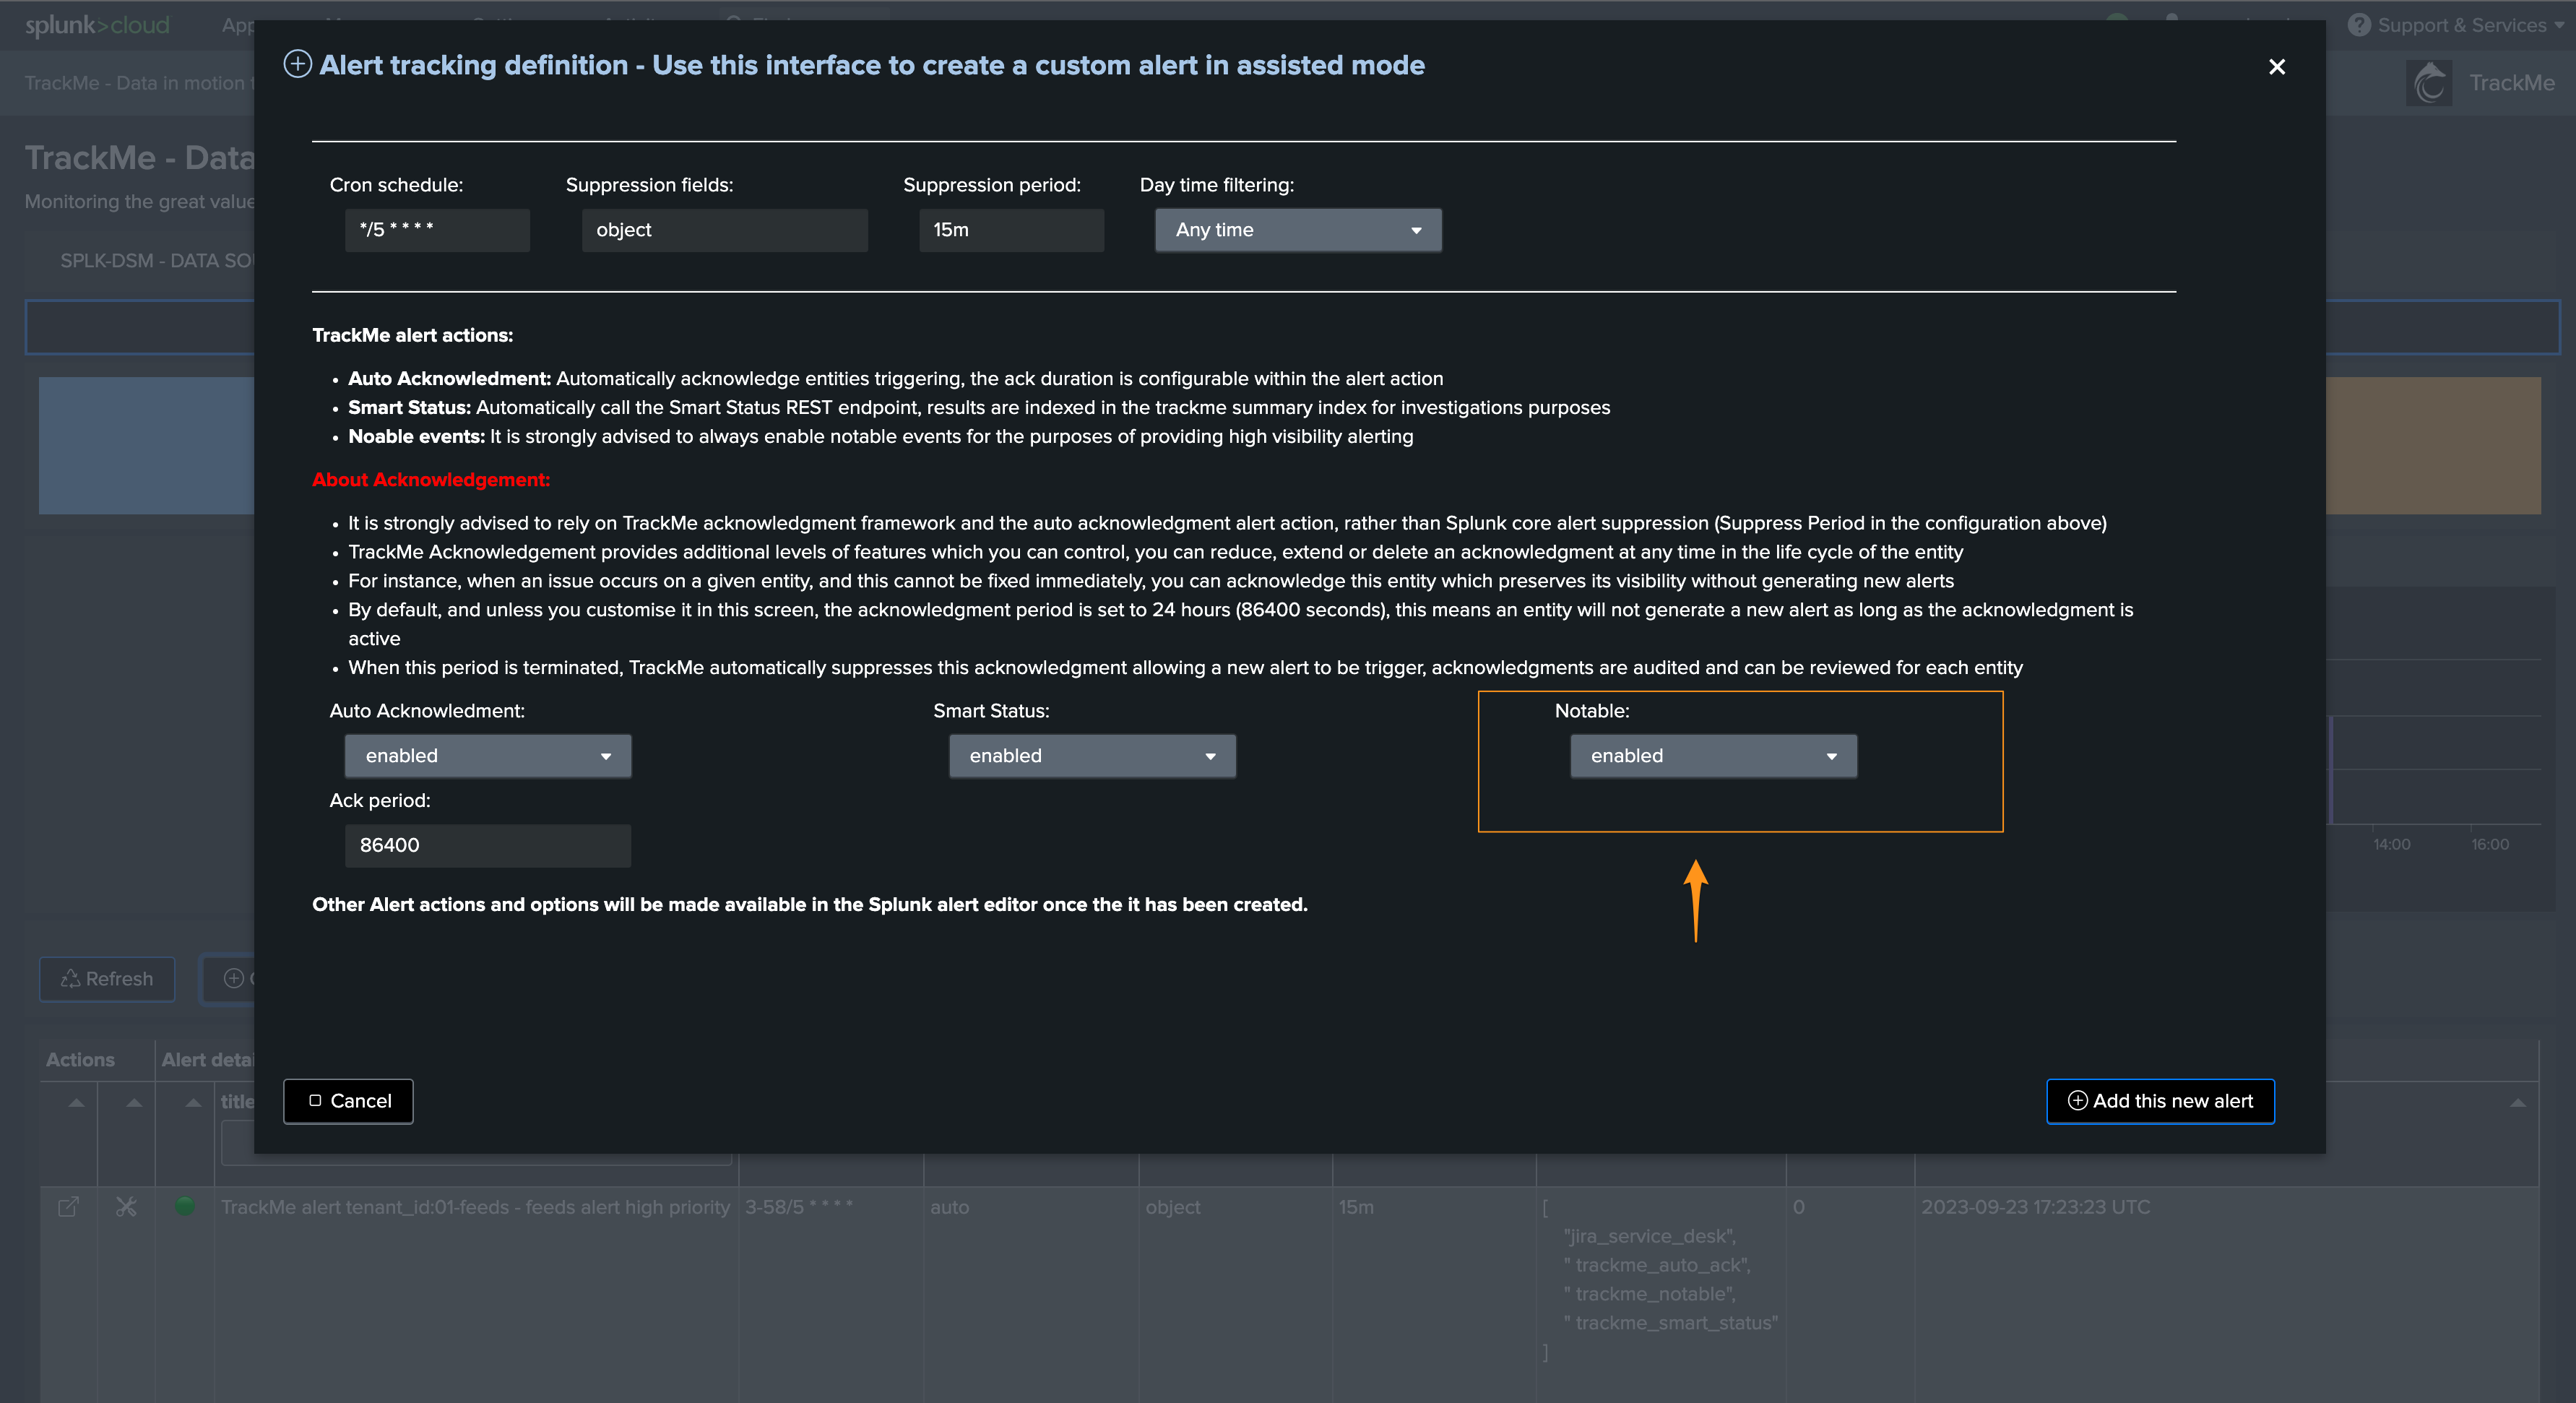Edit the Cron schedule field
This screenshot has width=2576, height=1403.
point(437,230)
